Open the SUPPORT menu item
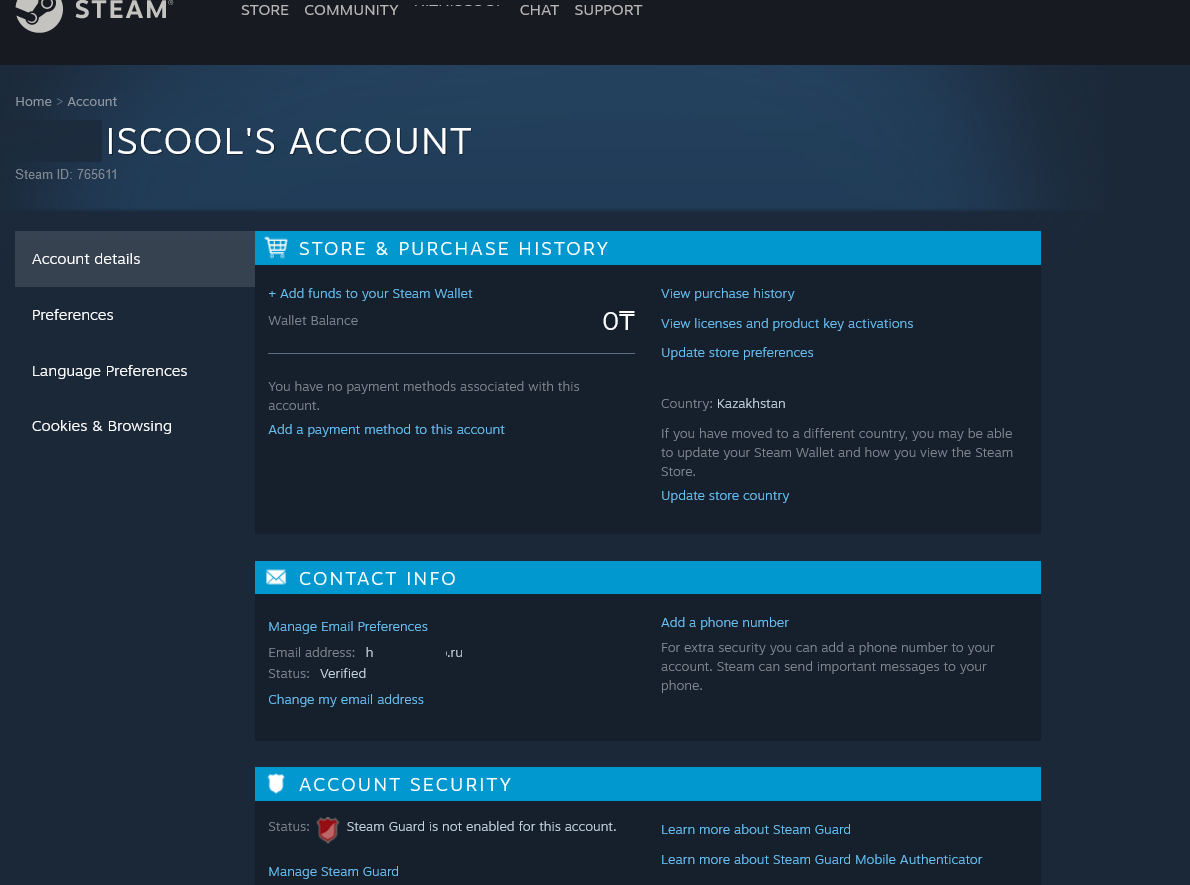The width and height of the screenshot is (1190, 885). [x=608, y=10]
